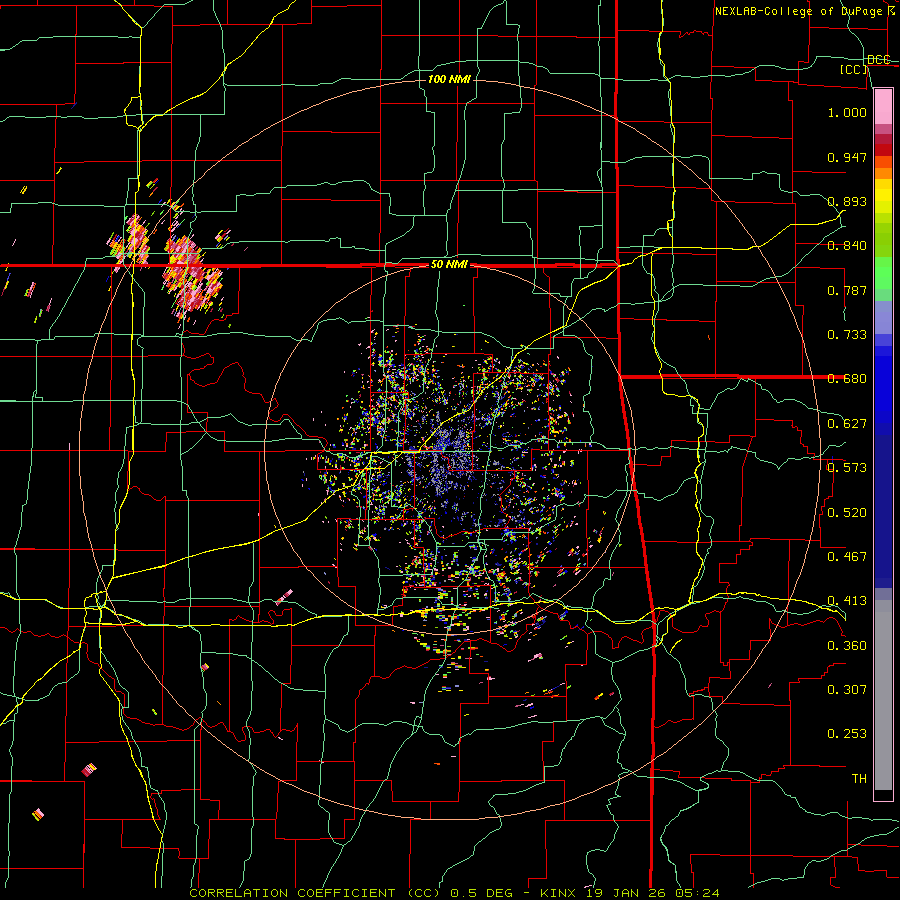Select the 1.000 value on the color scale
Screen dimensions: 900x900
tap(847, 112)
